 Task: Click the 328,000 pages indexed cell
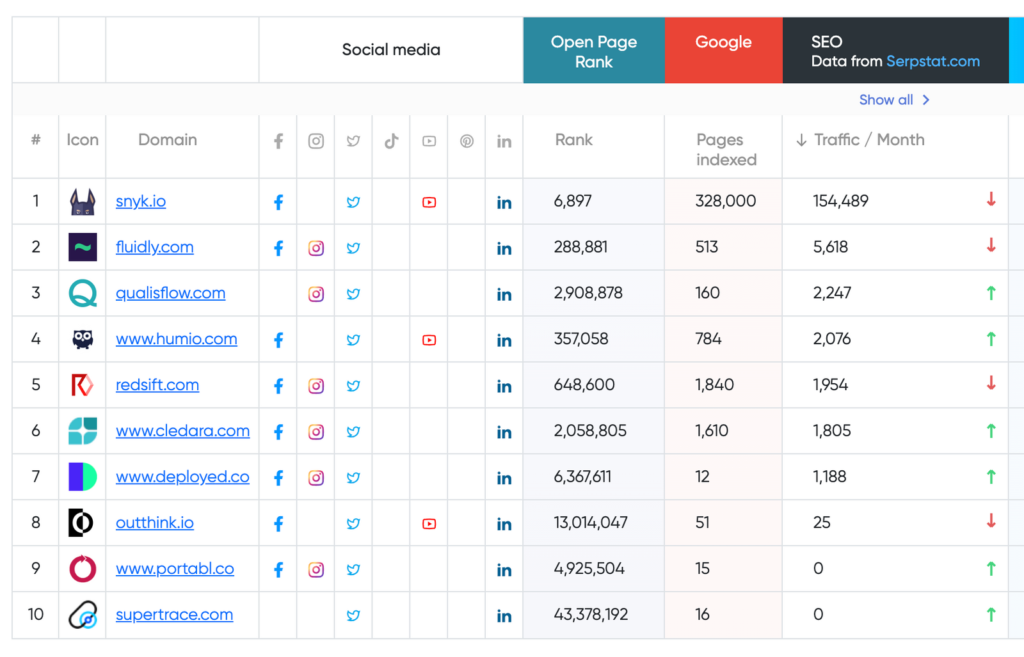click(726, 200)
